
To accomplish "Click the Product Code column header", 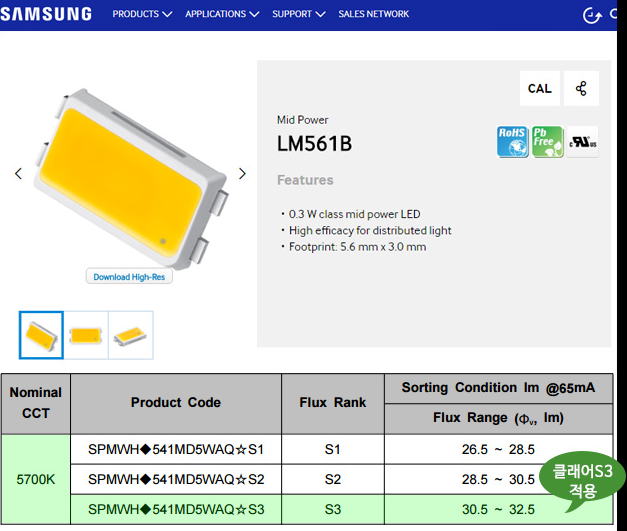I will point(176,403).
